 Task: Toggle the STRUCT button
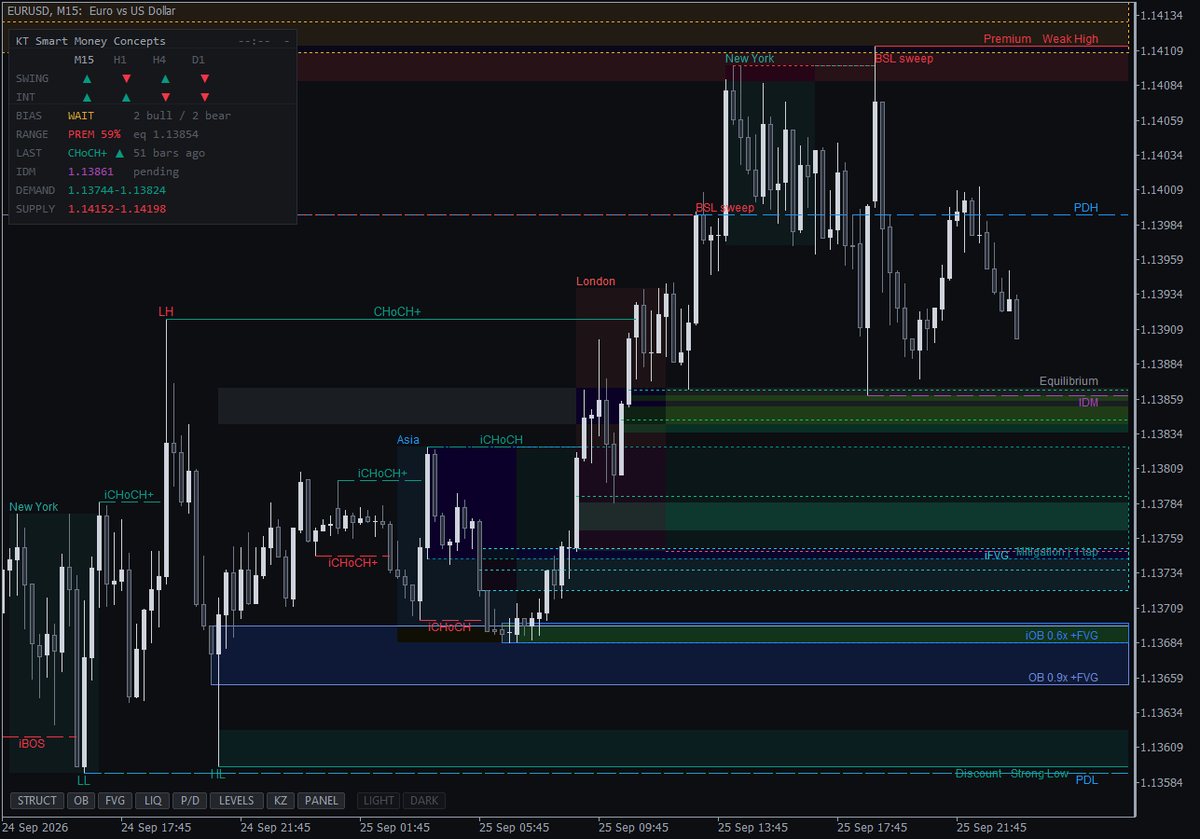click(37, 801)
